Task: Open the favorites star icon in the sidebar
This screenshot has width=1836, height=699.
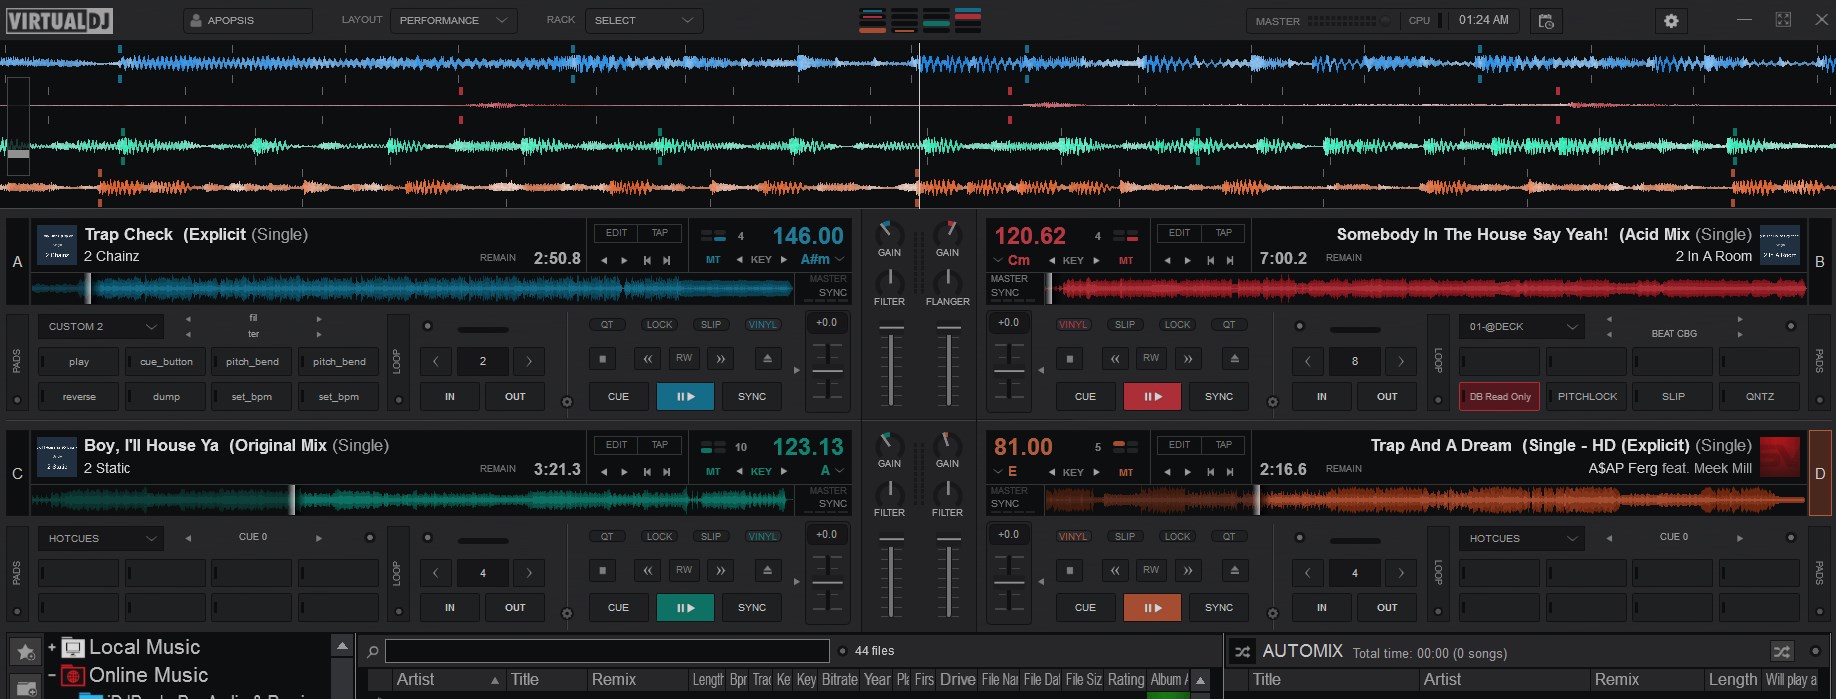Action: click(25, 651)
